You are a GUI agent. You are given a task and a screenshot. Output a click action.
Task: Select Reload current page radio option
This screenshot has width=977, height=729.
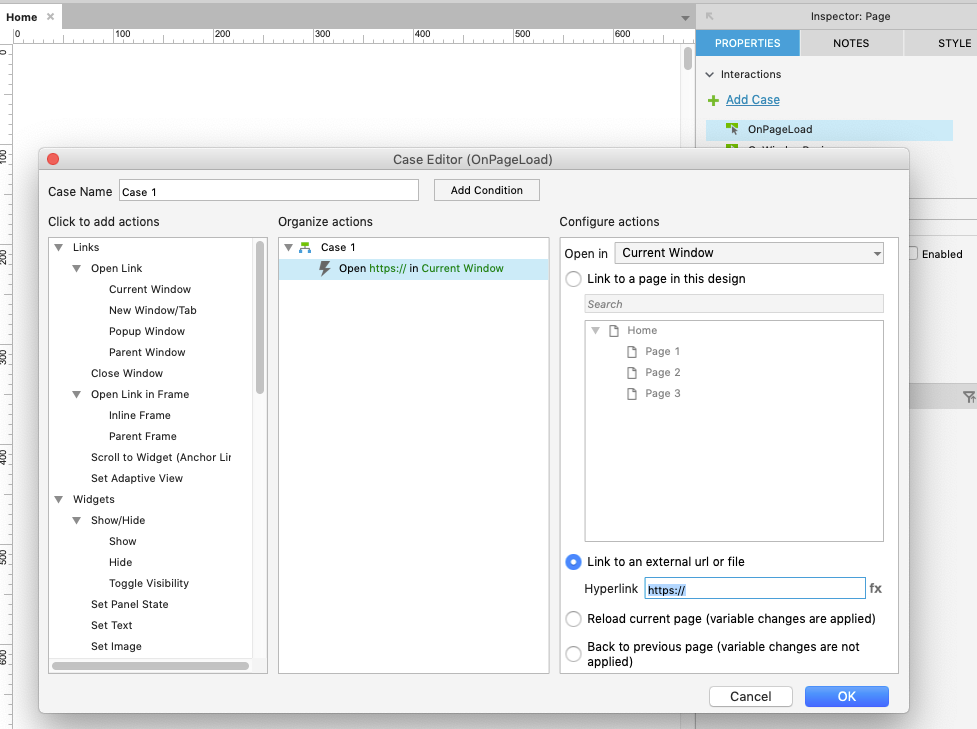point(573,619)
